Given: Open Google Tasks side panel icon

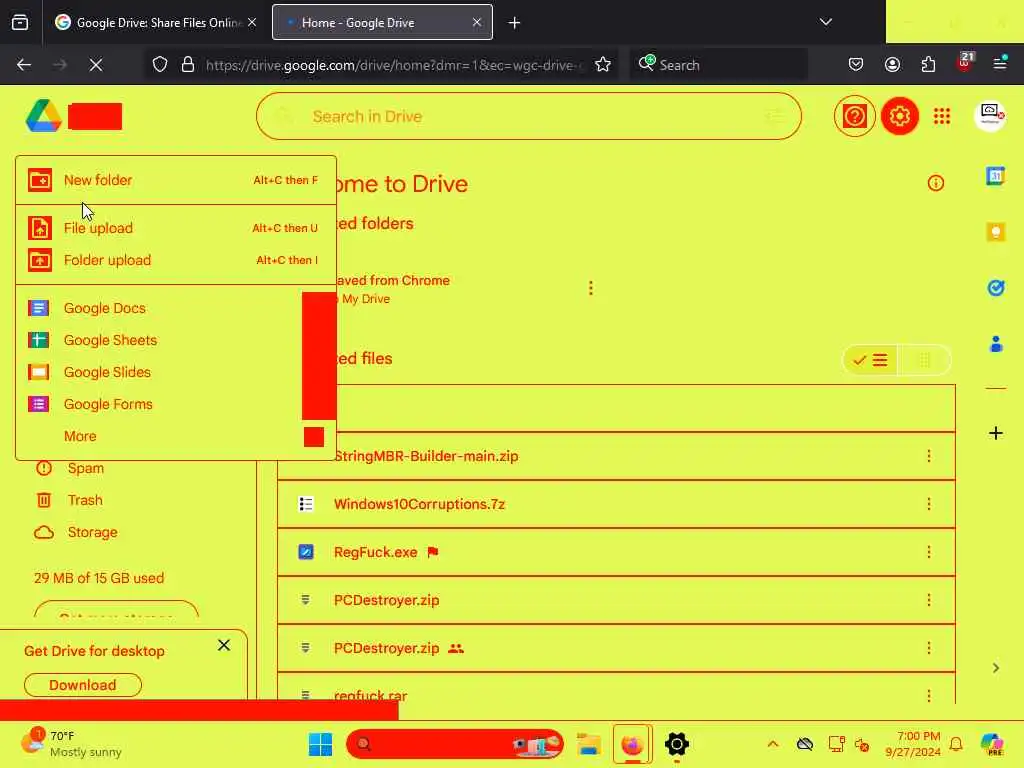Looking at the screenshot, I should click(995, 288).
